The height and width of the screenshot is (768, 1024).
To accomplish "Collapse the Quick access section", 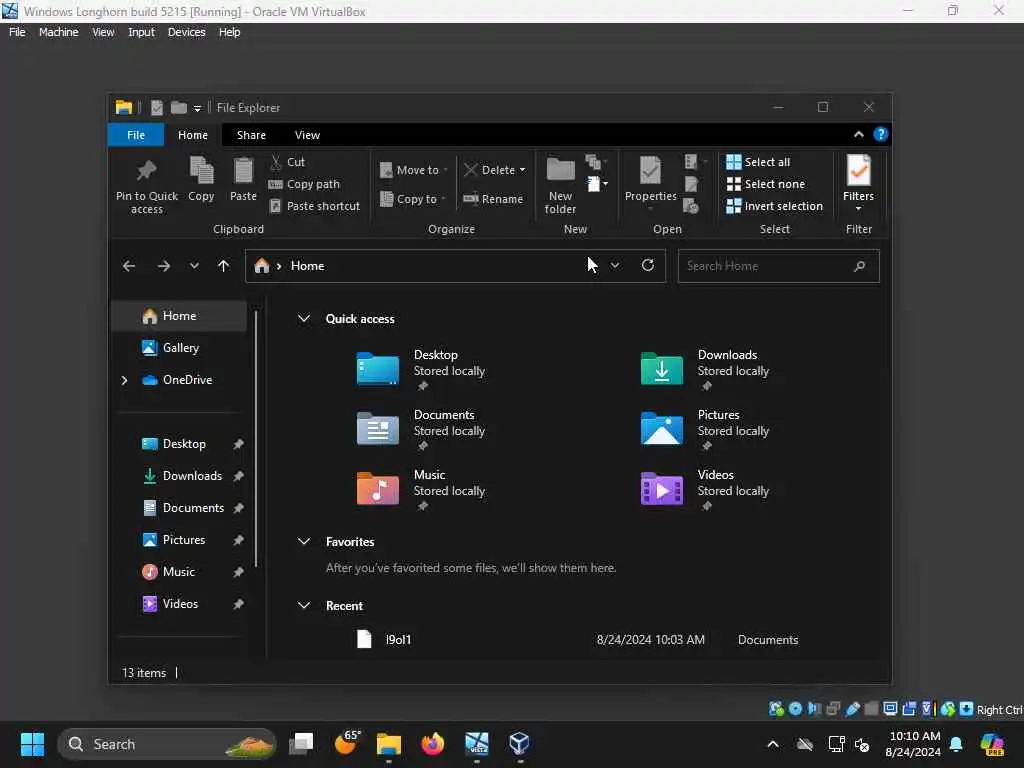I will (x=304, y=319).
